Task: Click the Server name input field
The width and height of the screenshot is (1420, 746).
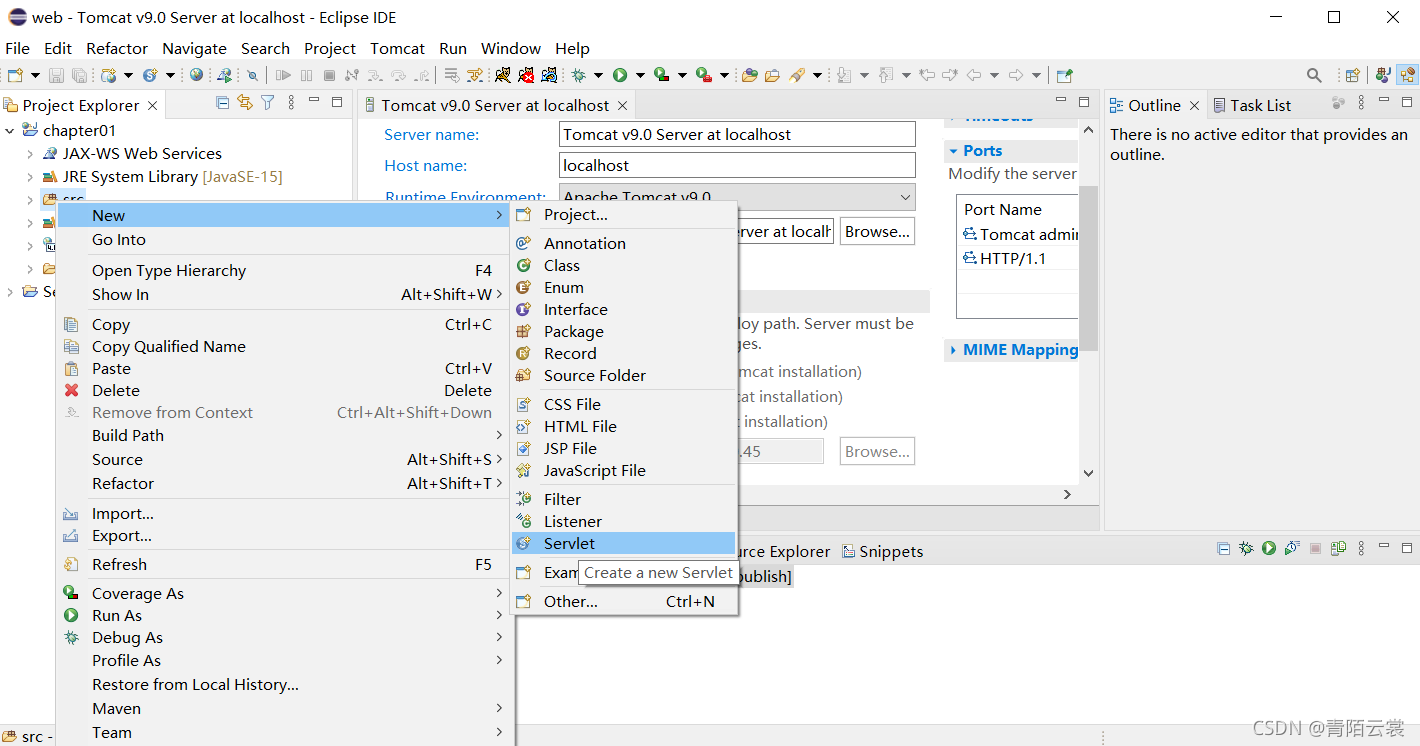Action: 737,134
